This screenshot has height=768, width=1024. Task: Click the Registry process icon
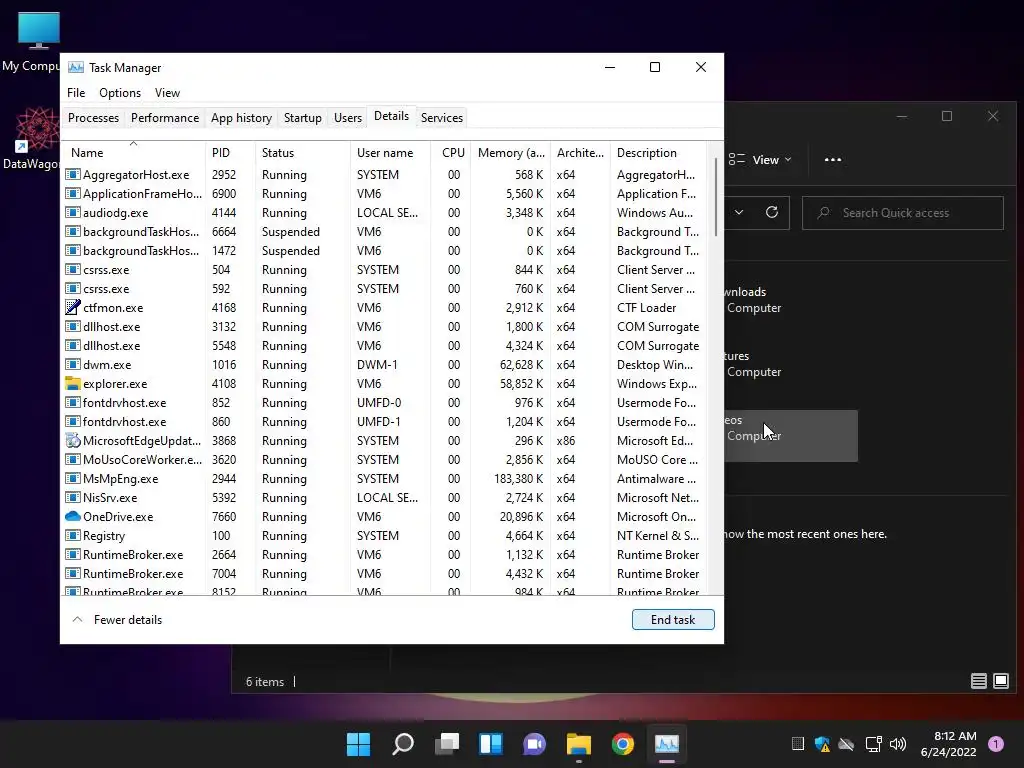pyautogui.click(x=72, y=536)
